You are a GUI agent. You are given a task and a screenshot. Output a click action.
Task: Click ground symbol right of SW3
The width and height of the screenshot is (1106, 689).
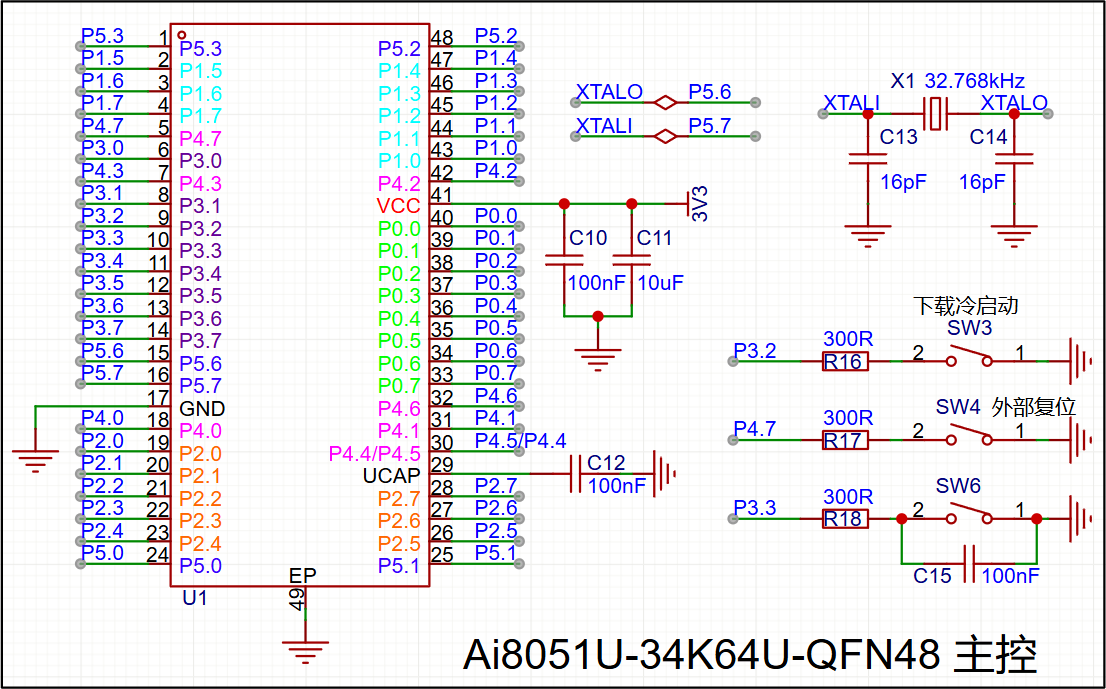1079,361
